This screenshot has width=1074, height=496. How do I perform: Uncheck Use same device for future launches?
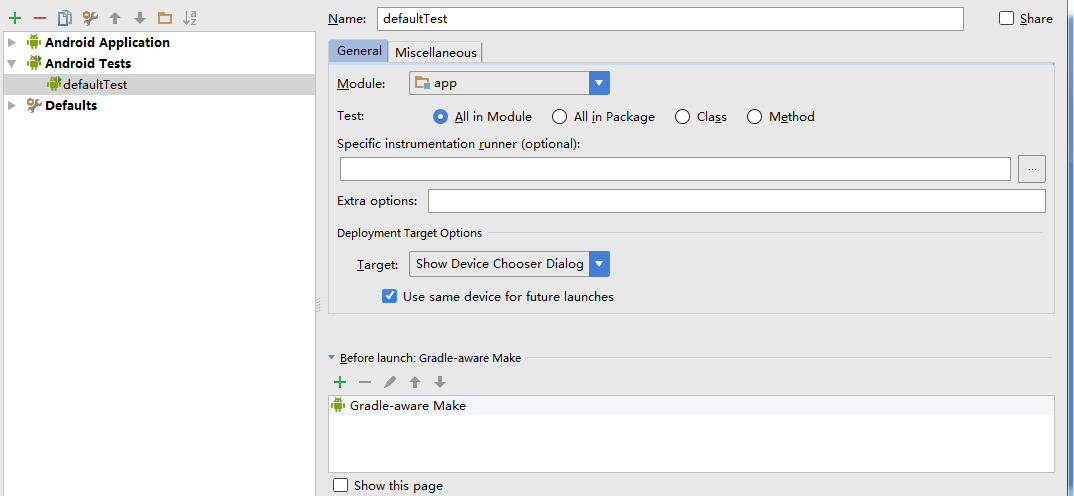click(390, 297)
